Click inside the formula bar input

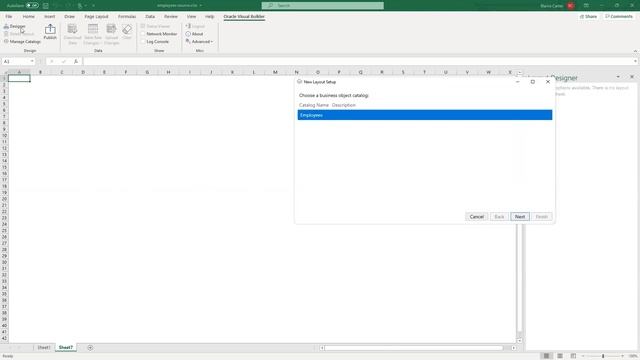click(x=358, y=61)
